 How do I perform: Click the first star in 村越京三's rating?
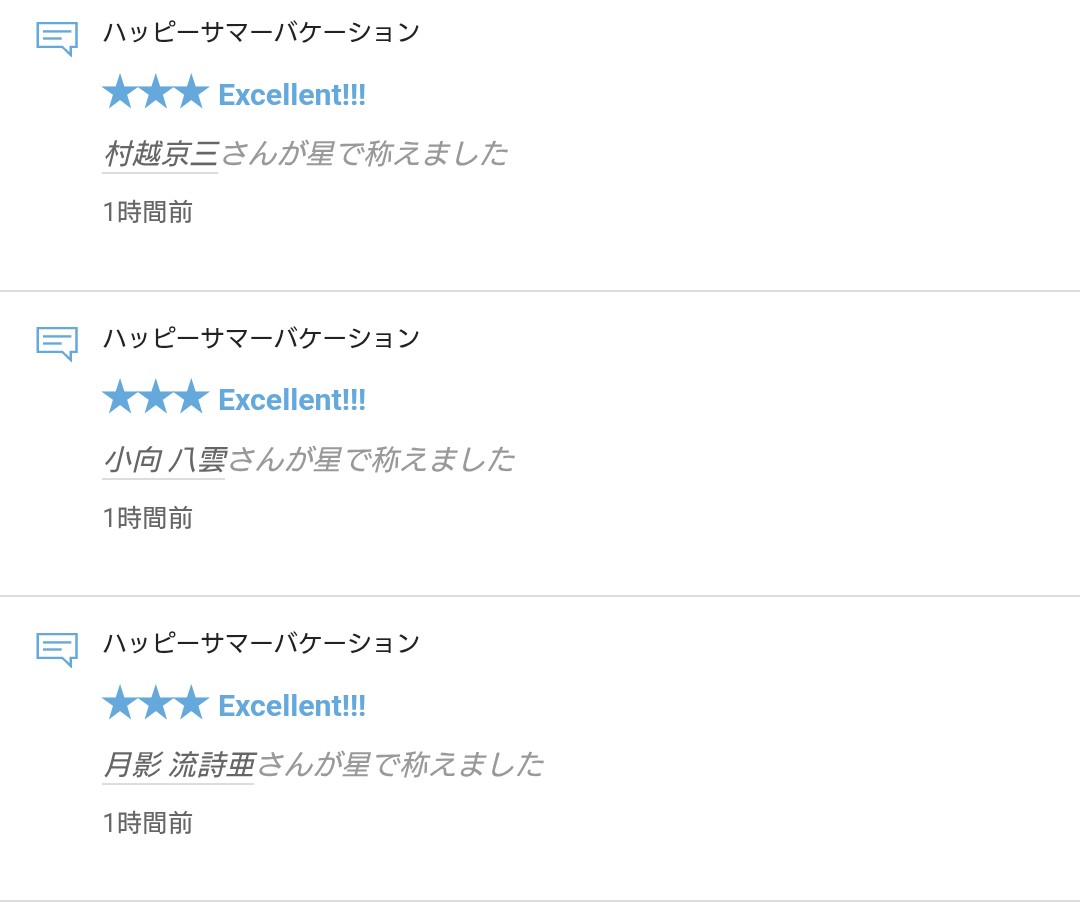[119, 94]
